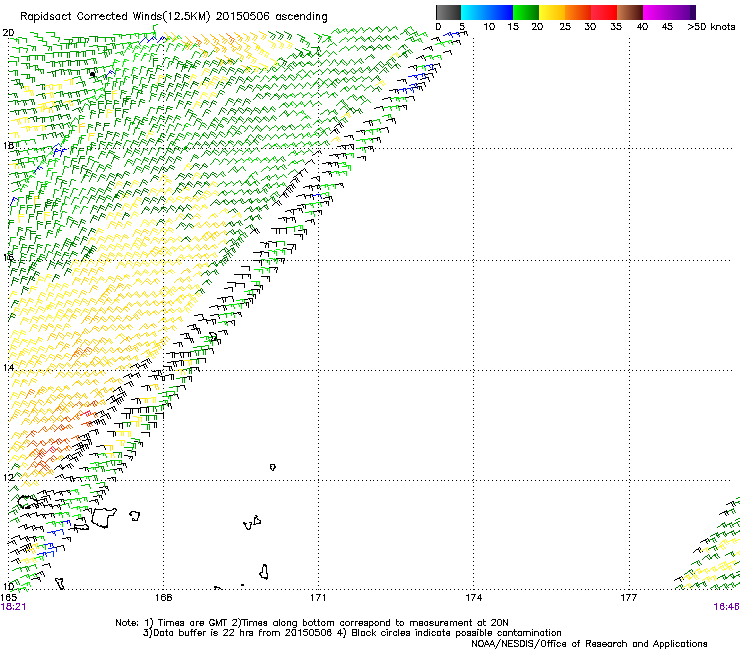Click the black contamination dot near 20N
Image resolution: width=740 pixels, height=650 pixels.
point(92,74)
